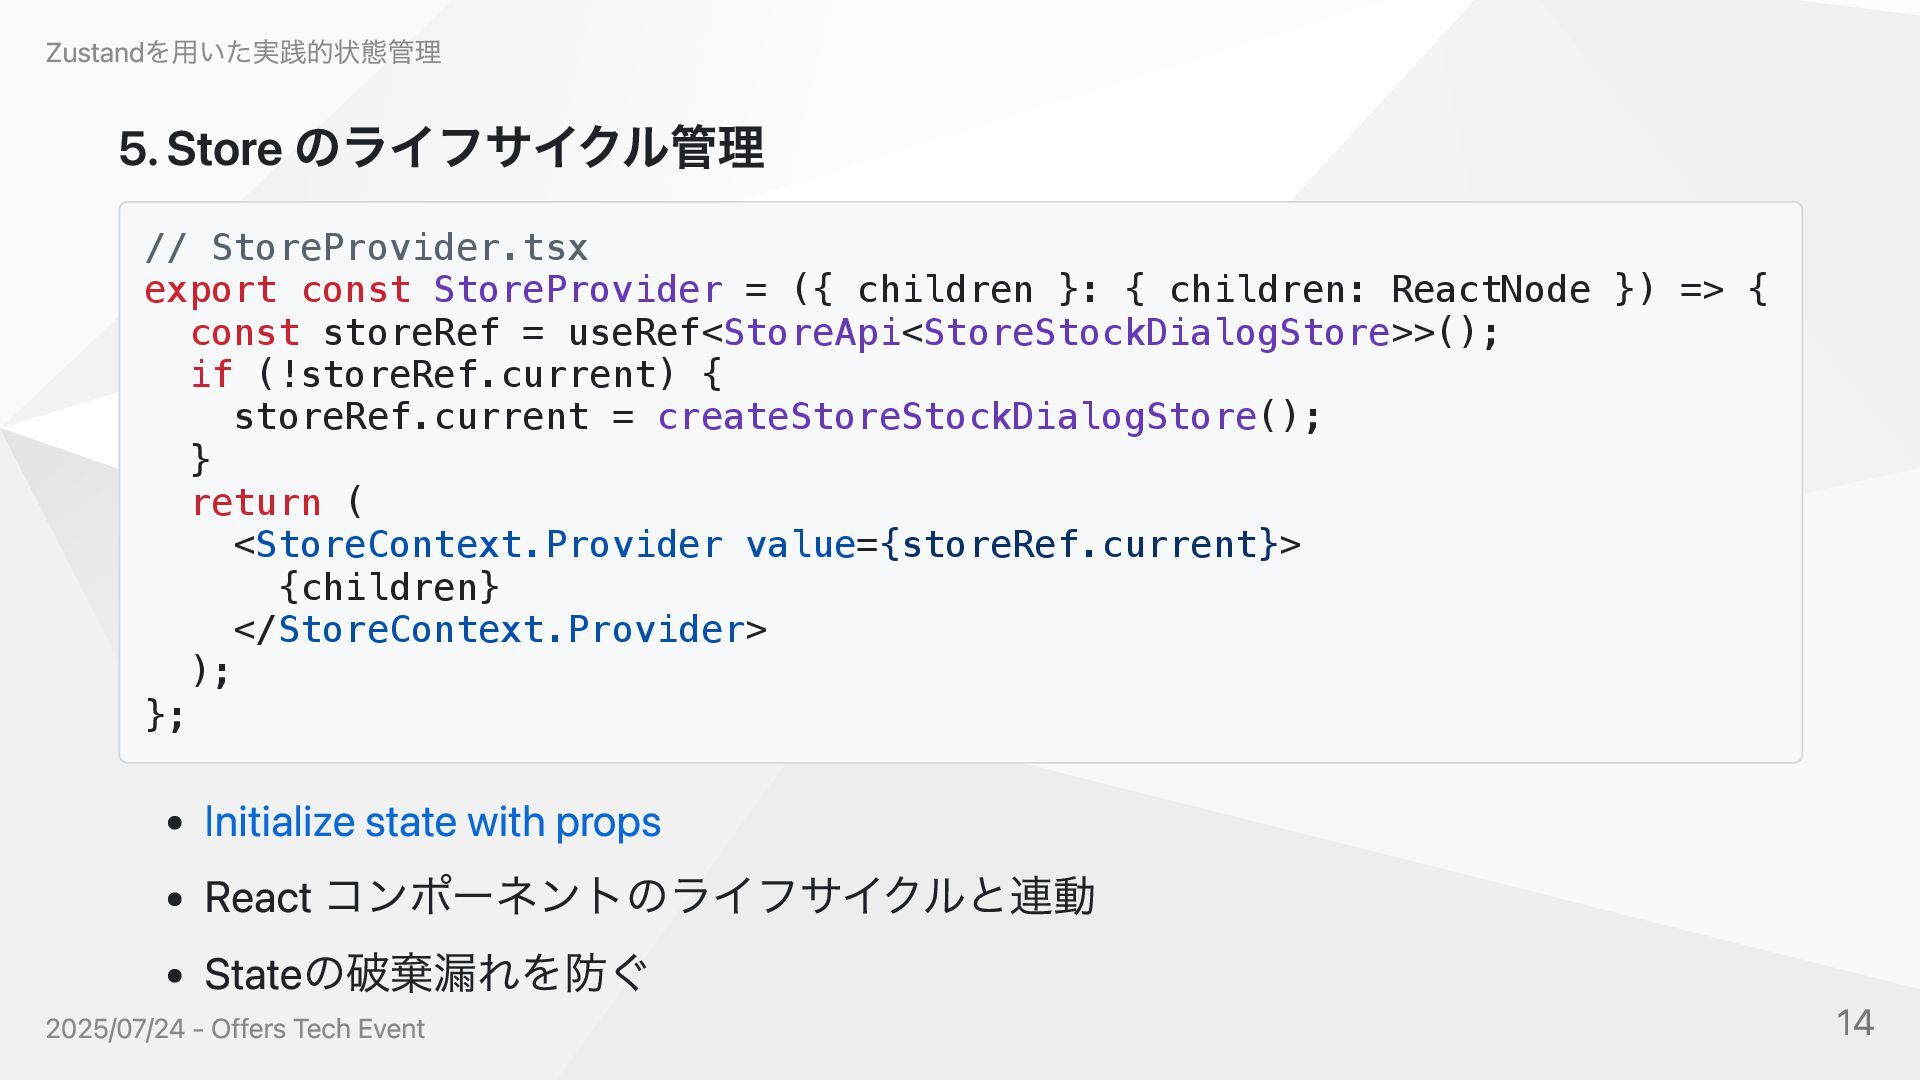Click the closing StoreContext.Provider tag
This screenshot has width=1920, height=1080.
(x=500, y=630)
